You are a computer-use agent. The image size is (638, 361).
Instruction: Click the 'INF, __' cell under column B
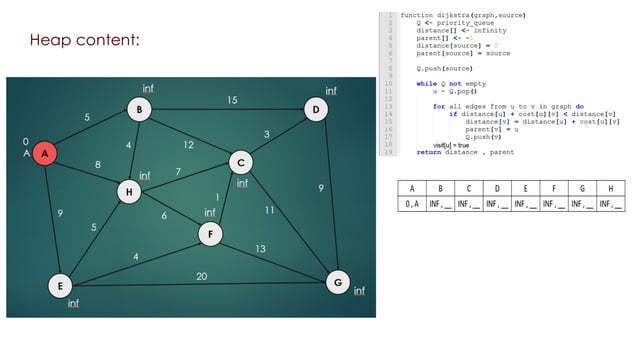440,204
